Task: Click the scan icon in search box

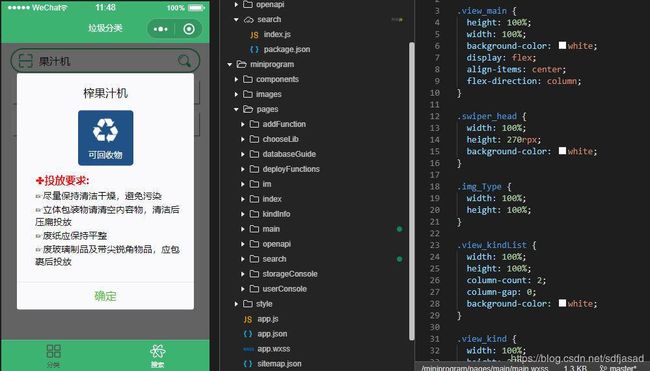Action: (x=25, y=61)
